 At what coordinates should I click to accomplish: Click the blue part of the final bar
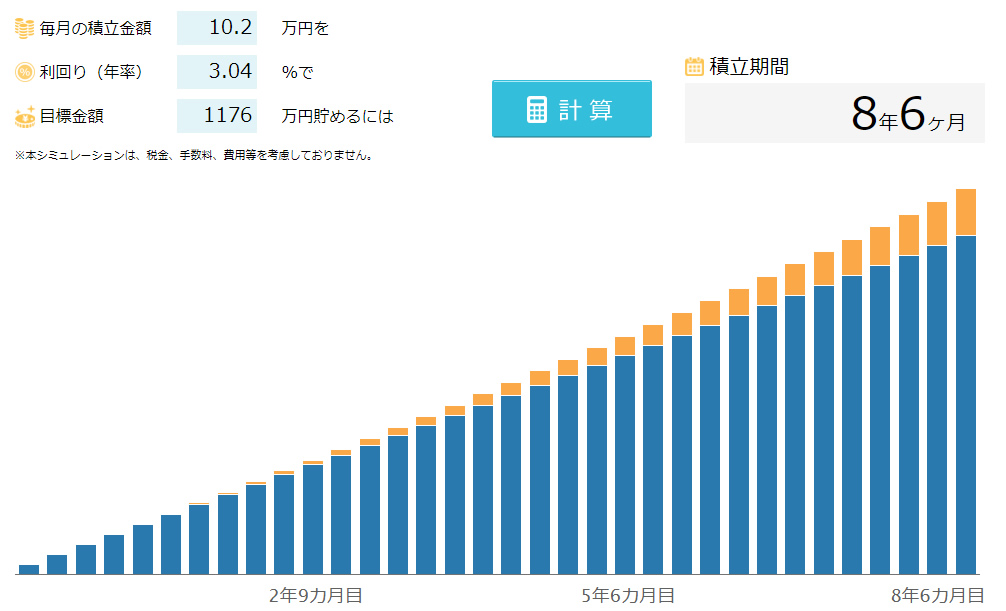[965, 400]
